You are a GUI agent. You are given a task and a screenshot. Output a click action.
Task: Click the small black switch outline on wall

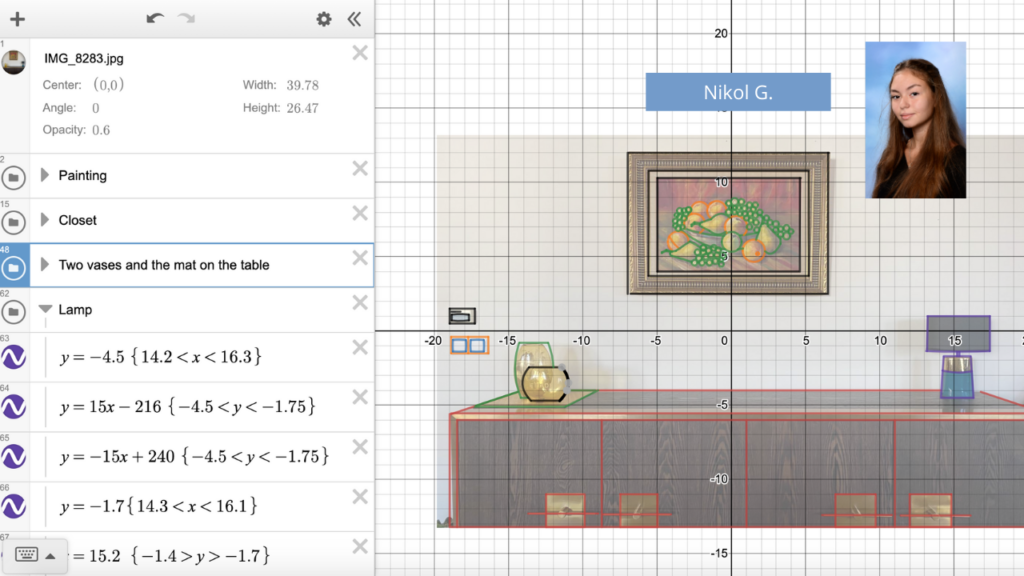(x=462, y=316)
